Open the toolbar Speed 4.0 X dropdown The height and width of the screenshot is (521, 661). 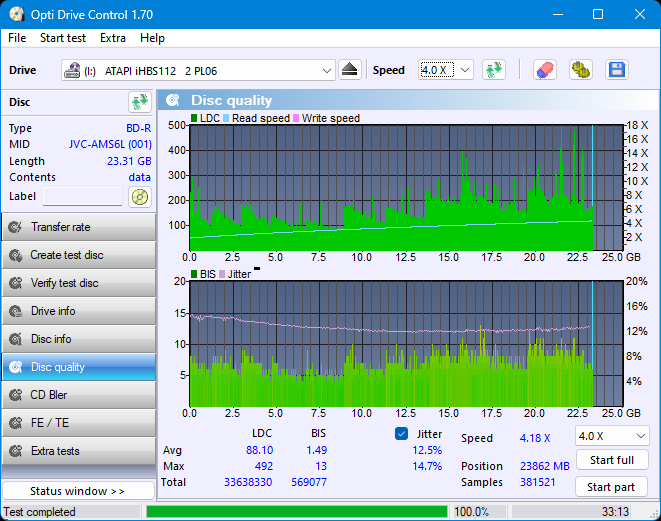coord(465,70)
